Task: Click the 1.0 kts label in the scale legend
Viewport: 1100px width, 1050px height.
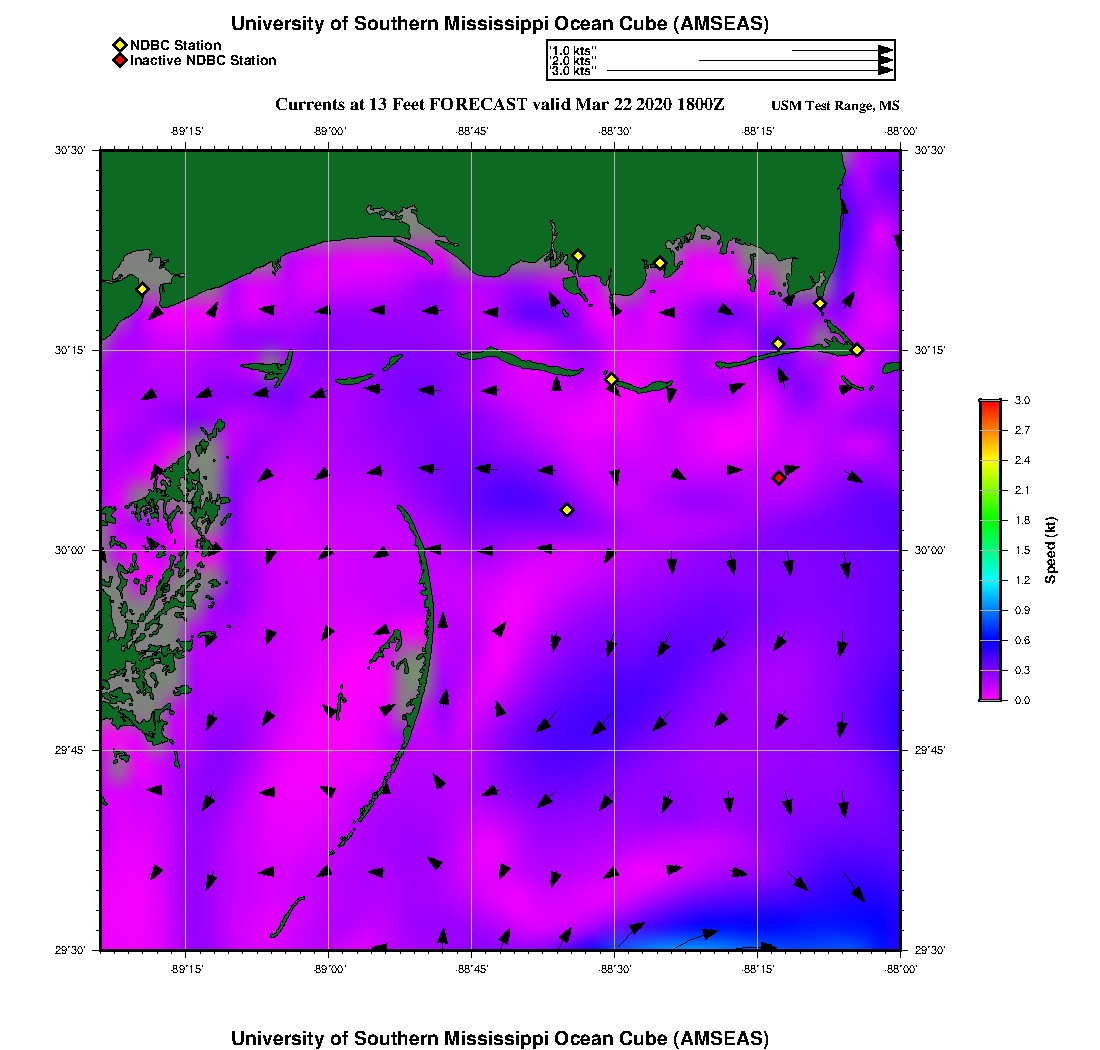Action: click(573, 50)
